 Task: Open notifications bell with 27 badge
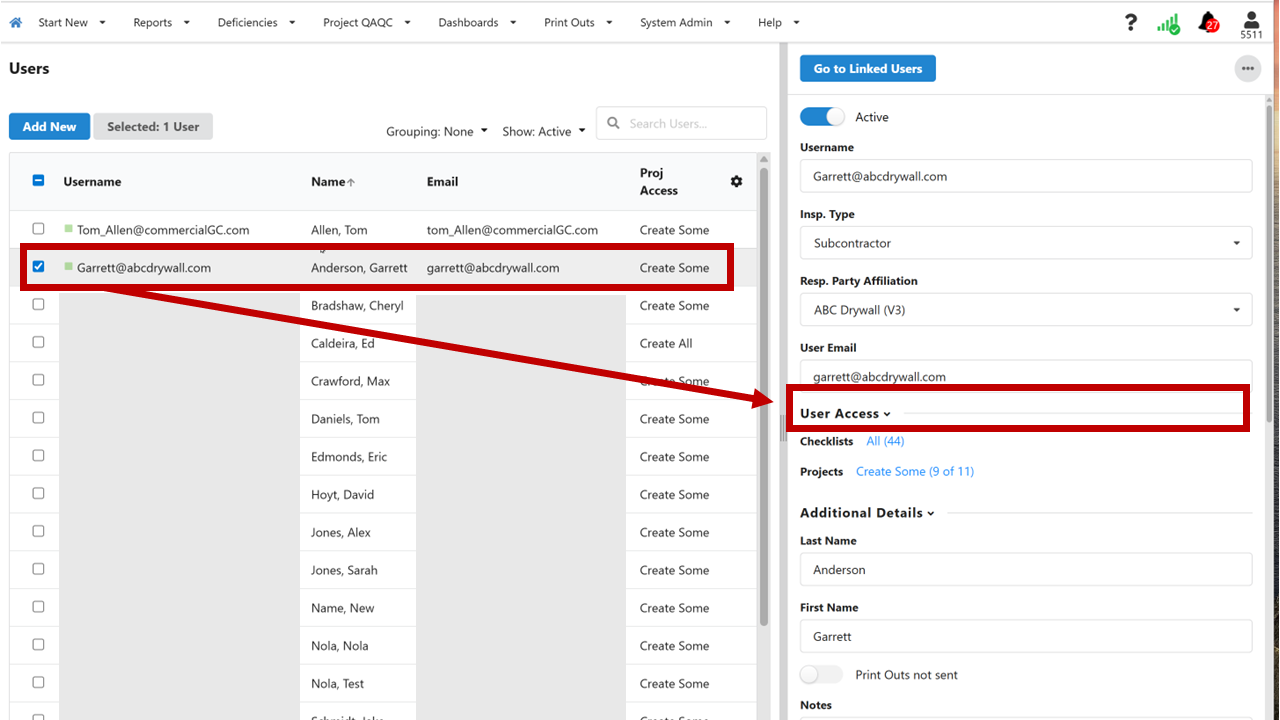click(1209, 22)
